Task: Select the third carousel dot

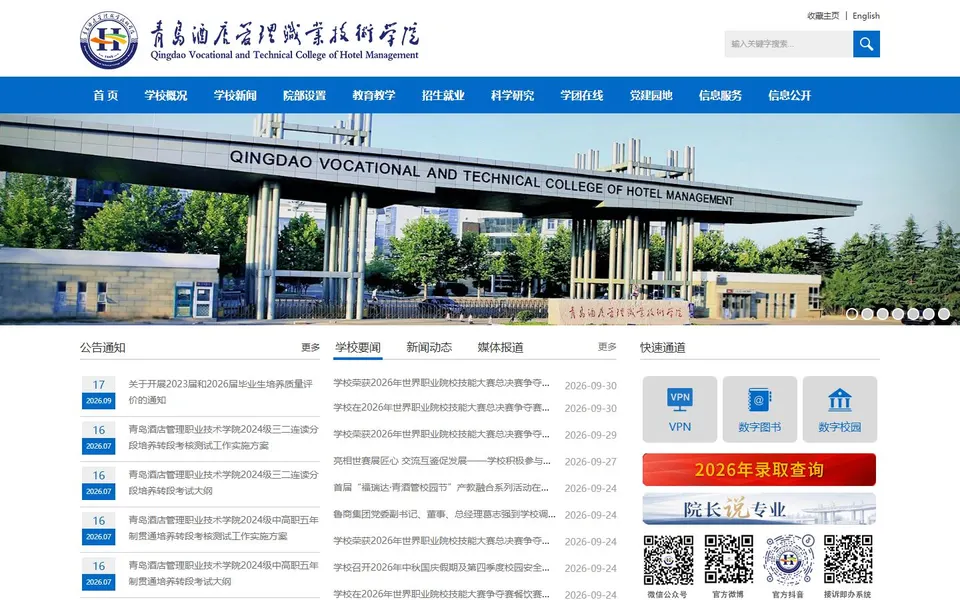Action: click(883, 314)
